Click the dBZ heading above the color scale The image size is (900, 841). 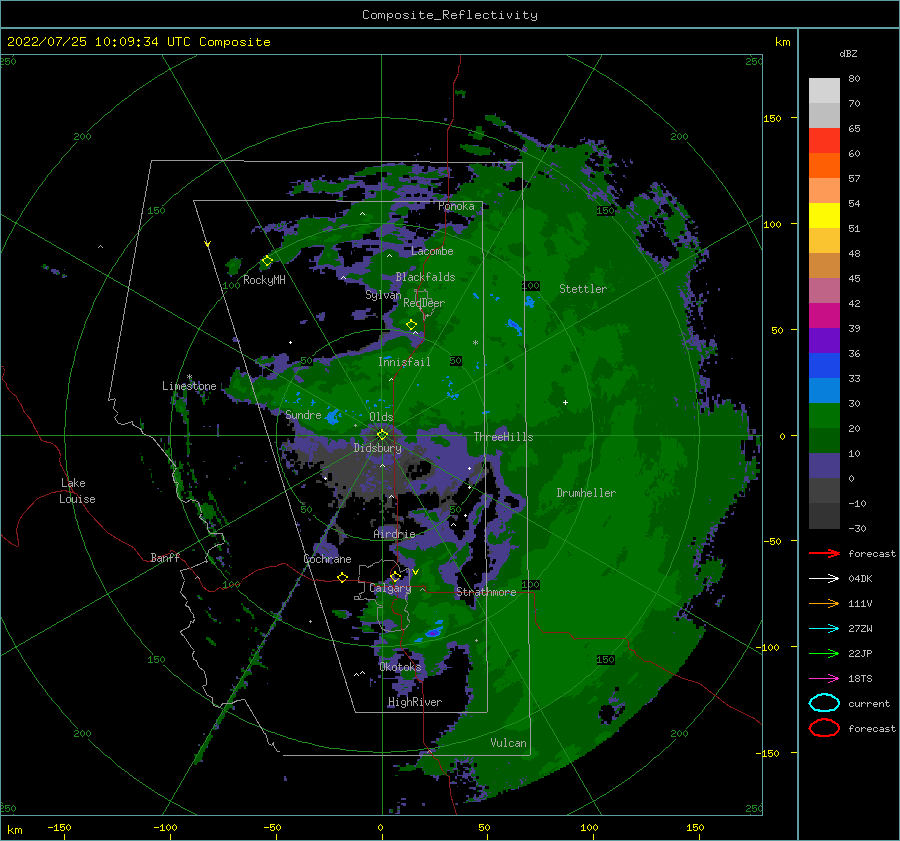click(x=848, y=53)
